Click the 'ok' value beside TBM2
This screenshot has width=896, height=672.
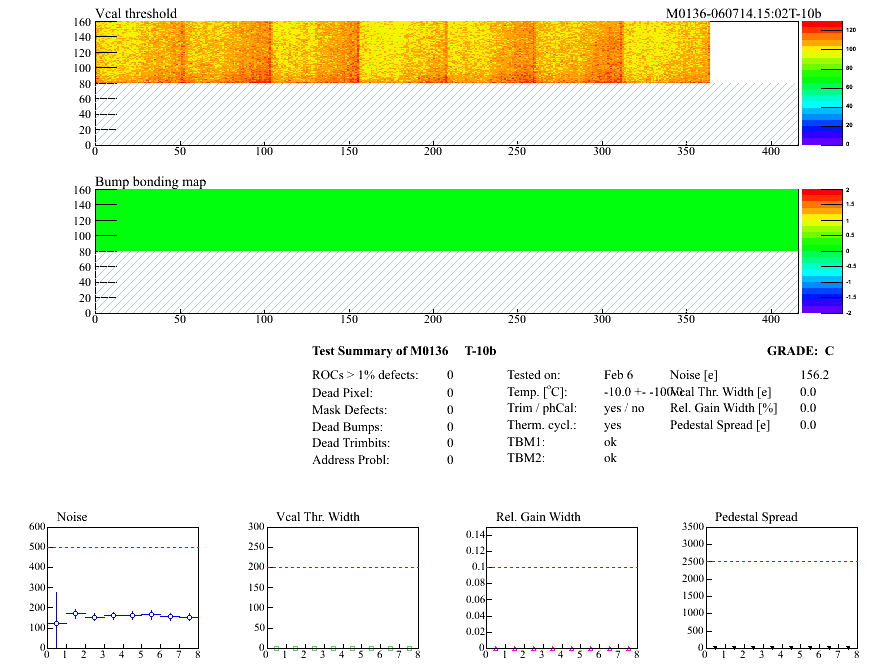[x=610, y=458]
